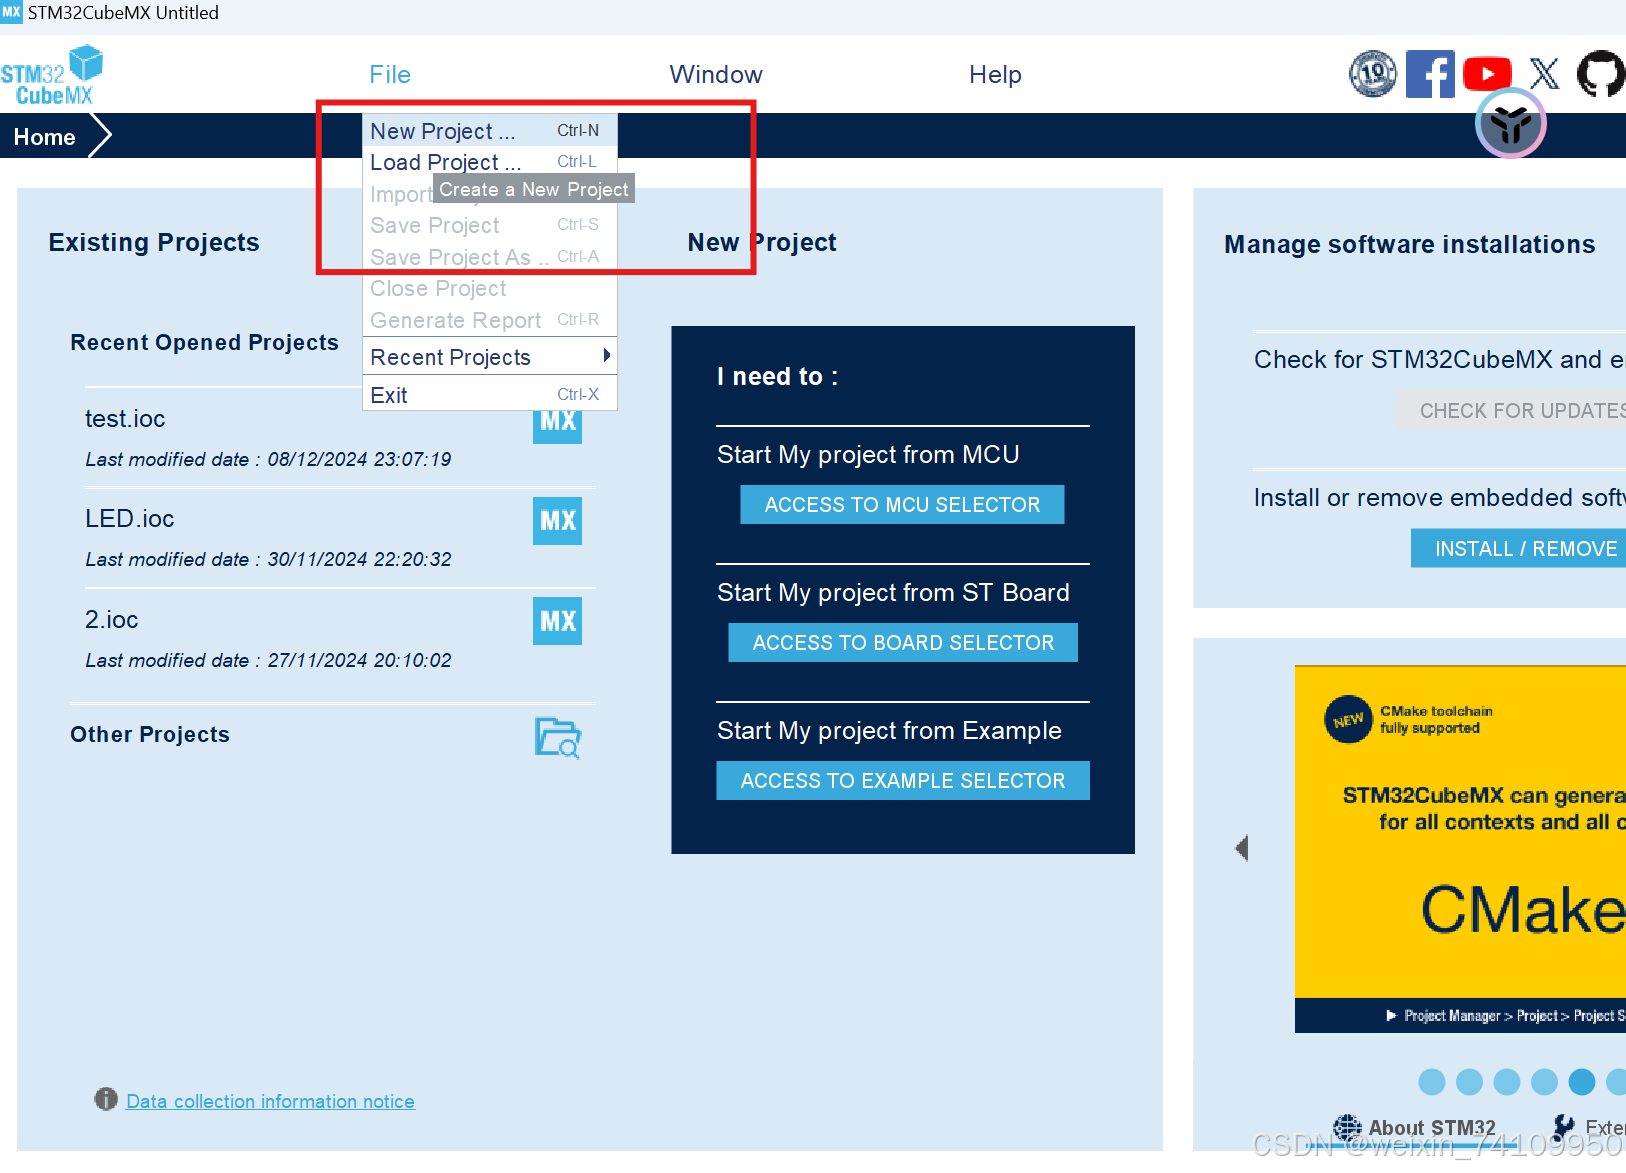Screen dimensions: 1626x1173
Task: Click 2.ioc last modified date line
Action: click(x=268, y=660)
